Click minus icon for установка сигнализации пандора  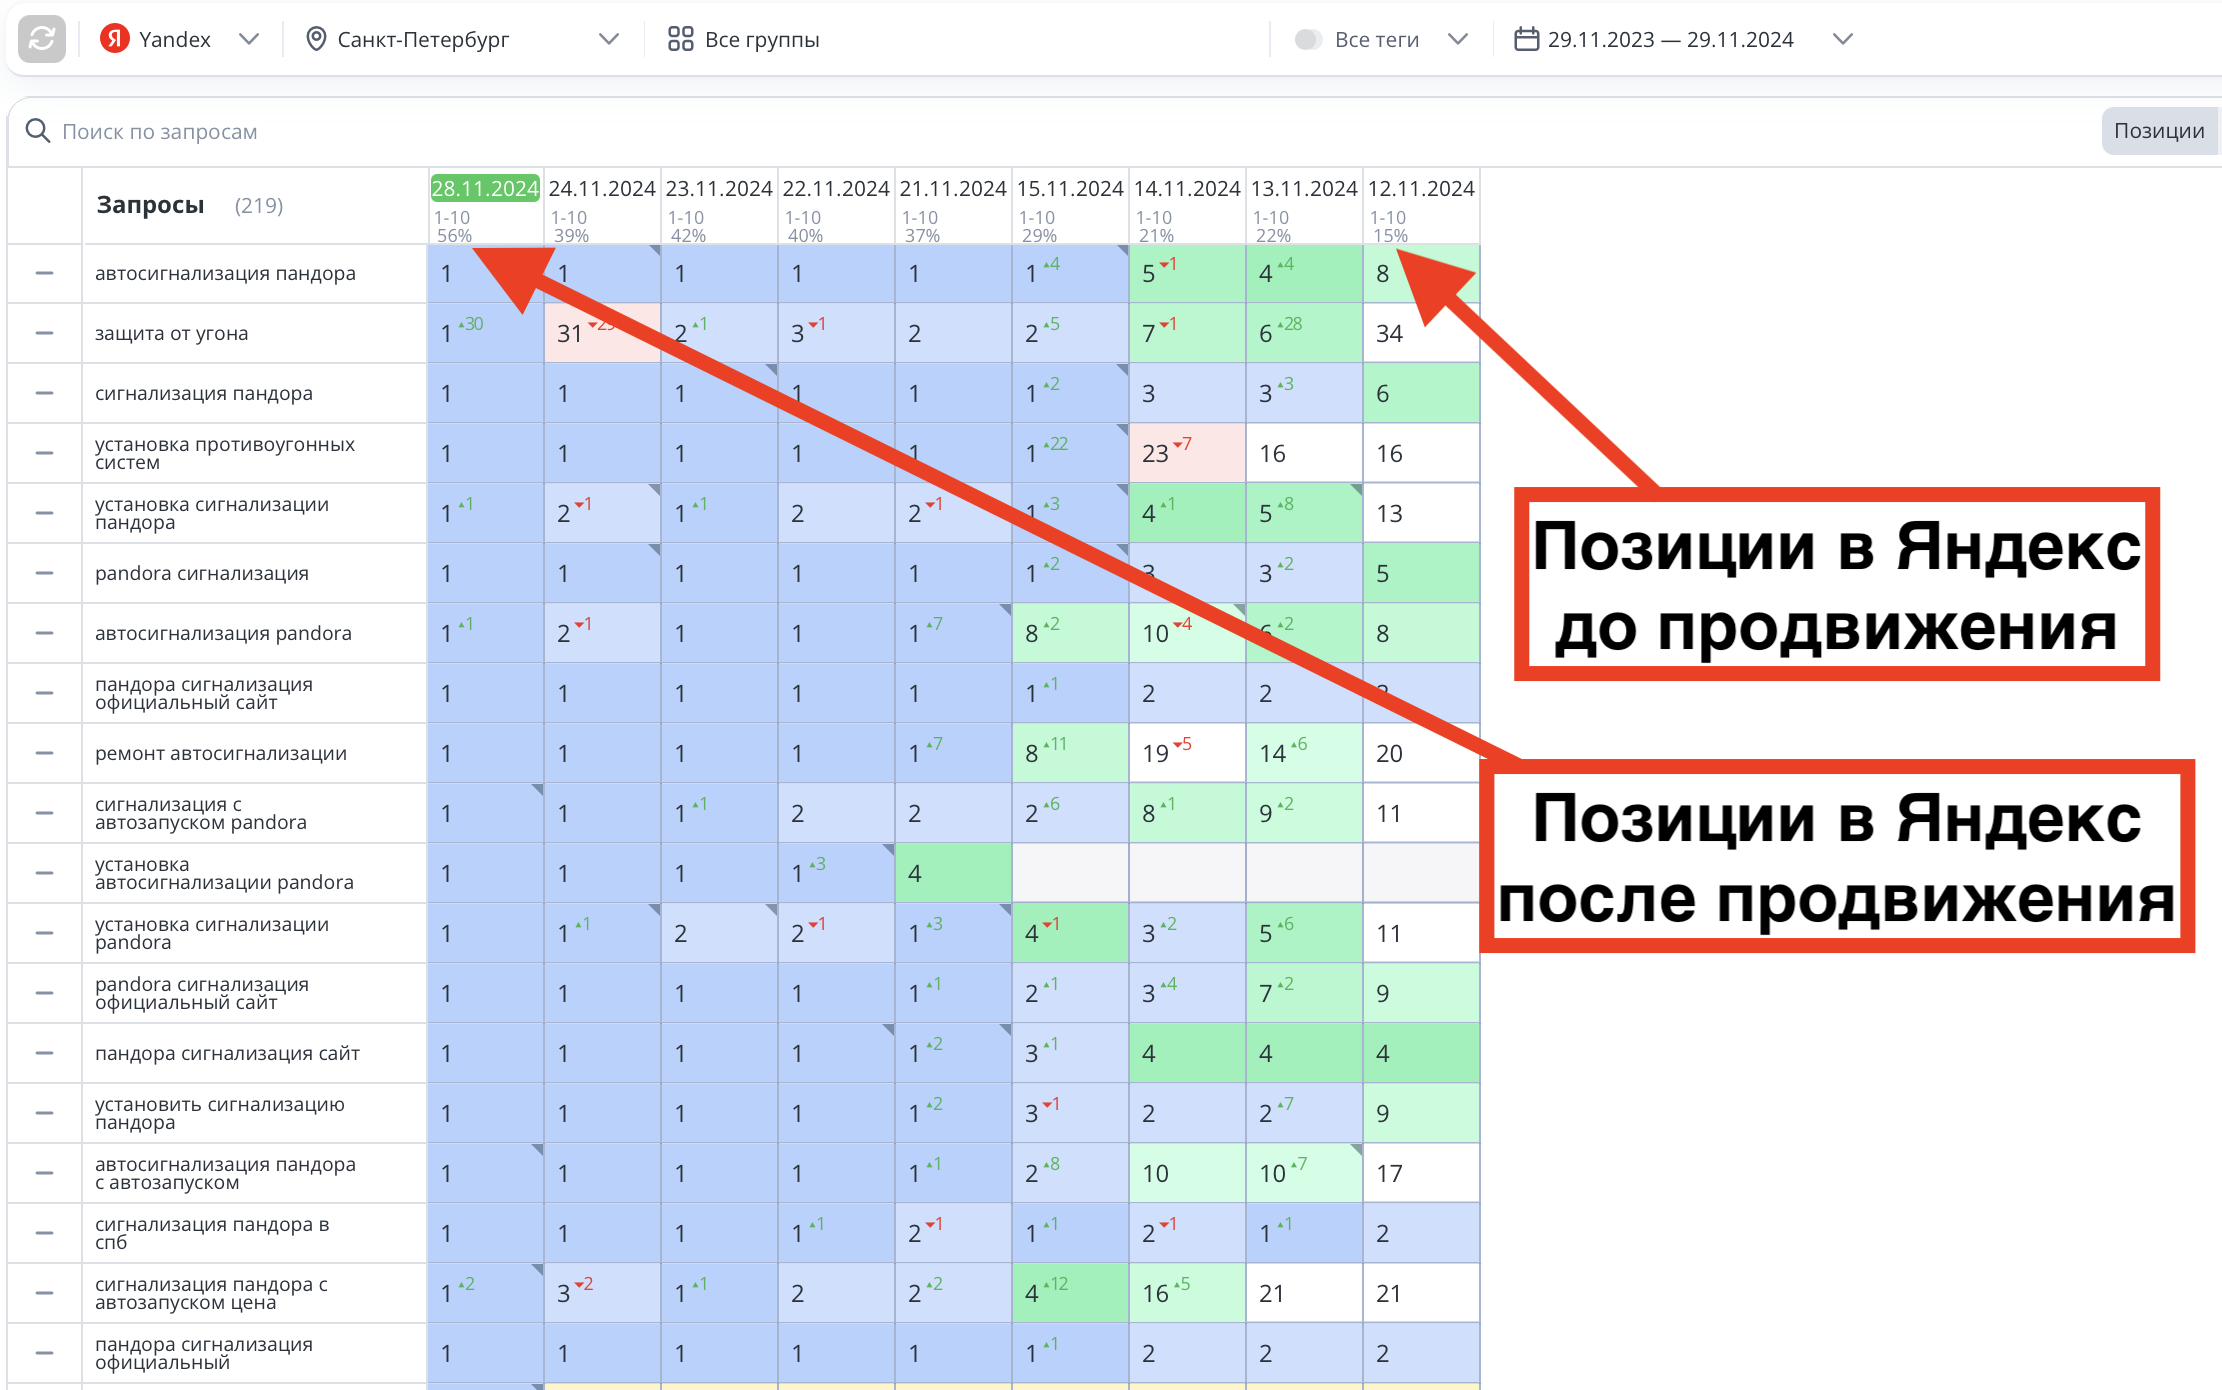[44, 513]
